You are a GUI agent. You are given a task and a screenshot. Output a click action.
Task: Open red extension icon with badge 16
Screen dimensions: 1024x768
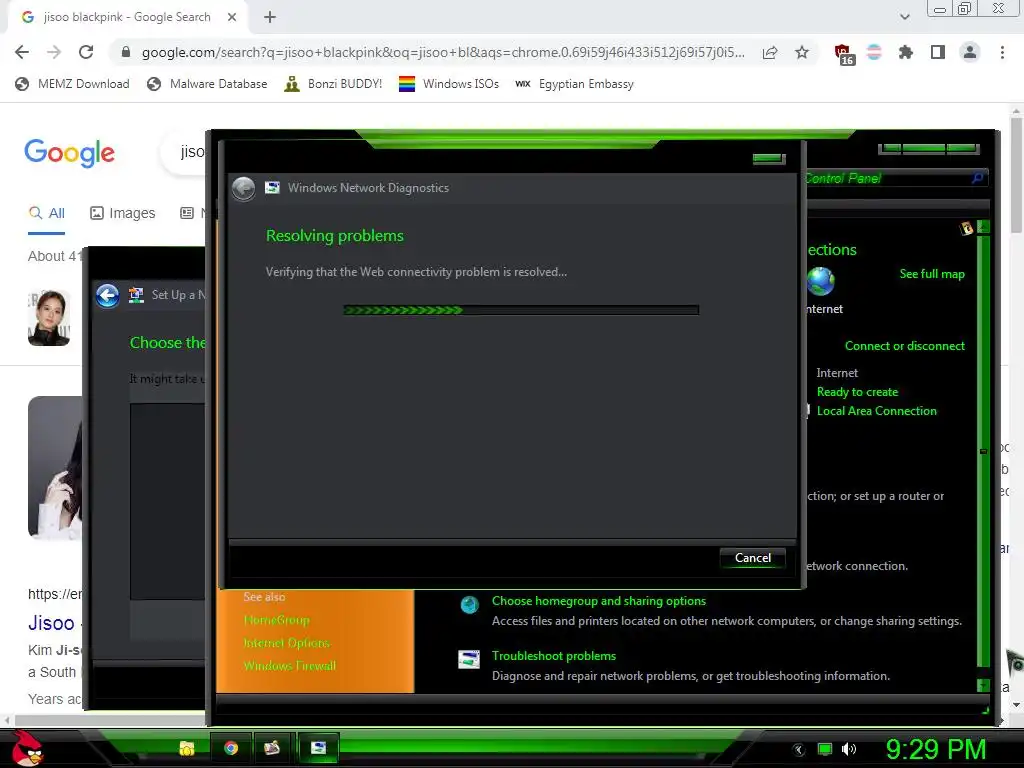(844, 54)
